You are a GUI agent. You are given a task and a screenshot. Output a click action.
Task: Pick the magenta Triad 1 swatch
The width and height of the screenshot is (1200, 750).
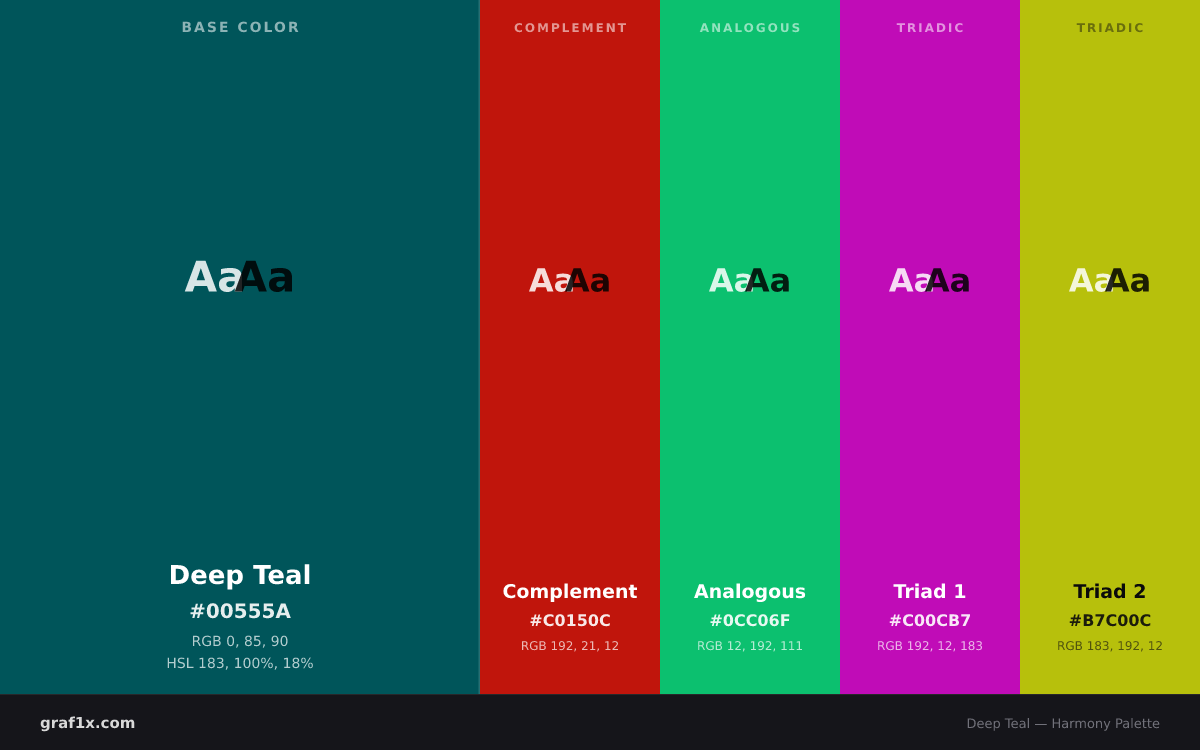(x=930, y=347)
